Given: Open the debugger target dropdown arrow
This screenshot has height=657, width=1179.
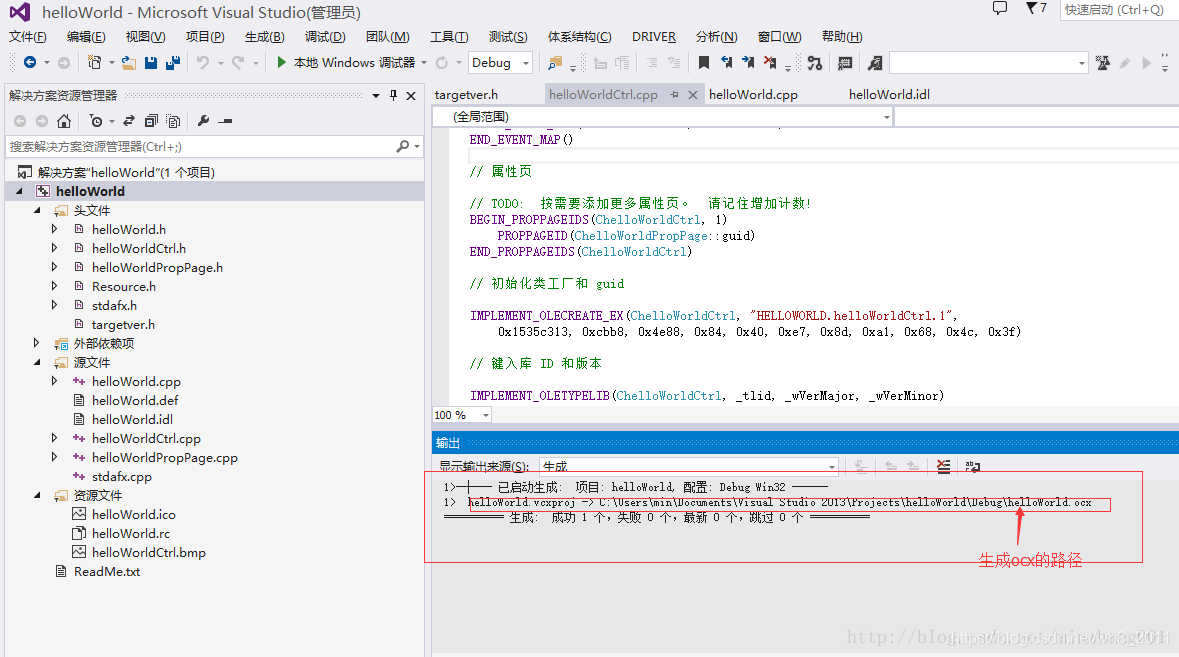Looking at the screenshot, I should click(x=424, y=62).
